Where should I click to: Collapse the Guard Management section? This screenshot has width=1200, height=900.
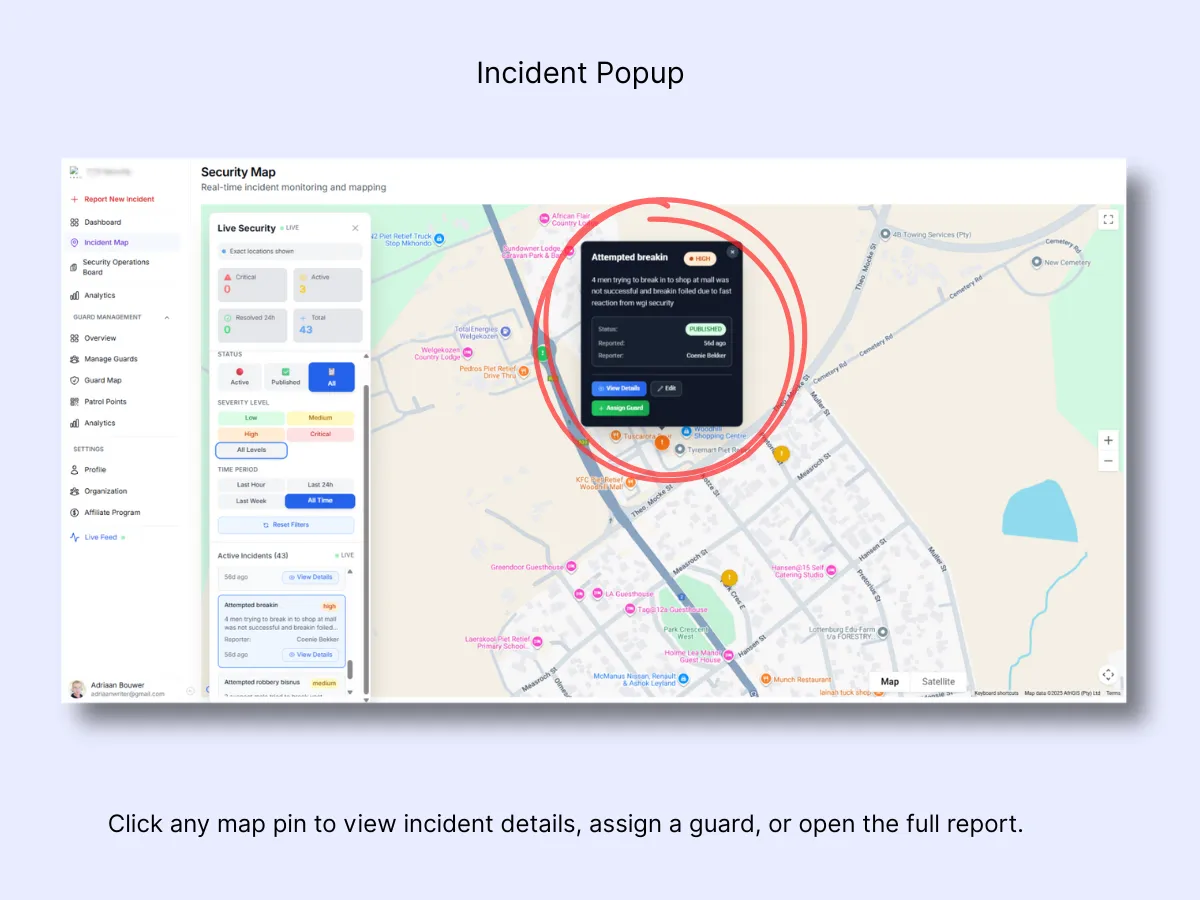coord(167,318)
